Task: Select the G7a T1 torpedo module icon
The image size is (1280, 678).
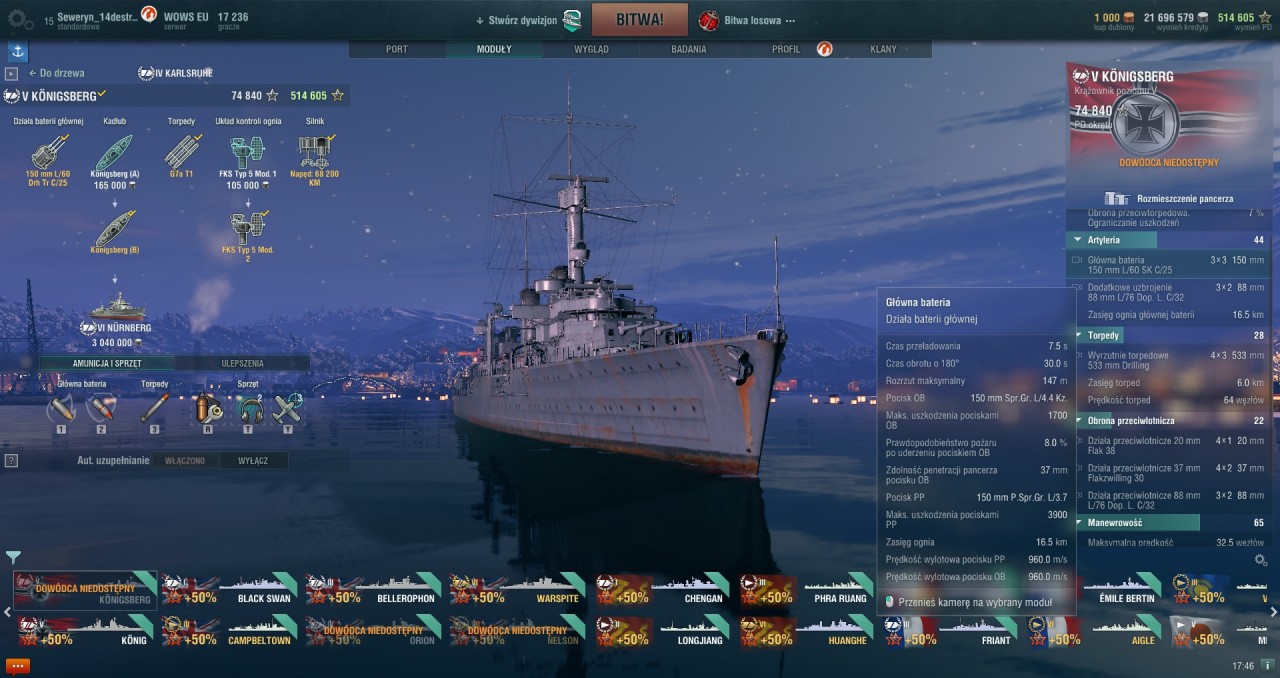Action: coord(181,151)
